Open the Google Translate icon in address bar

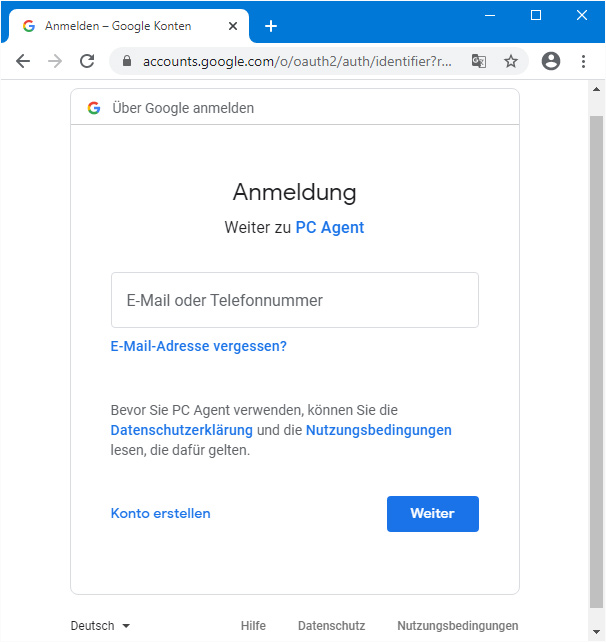click(479, 61)
